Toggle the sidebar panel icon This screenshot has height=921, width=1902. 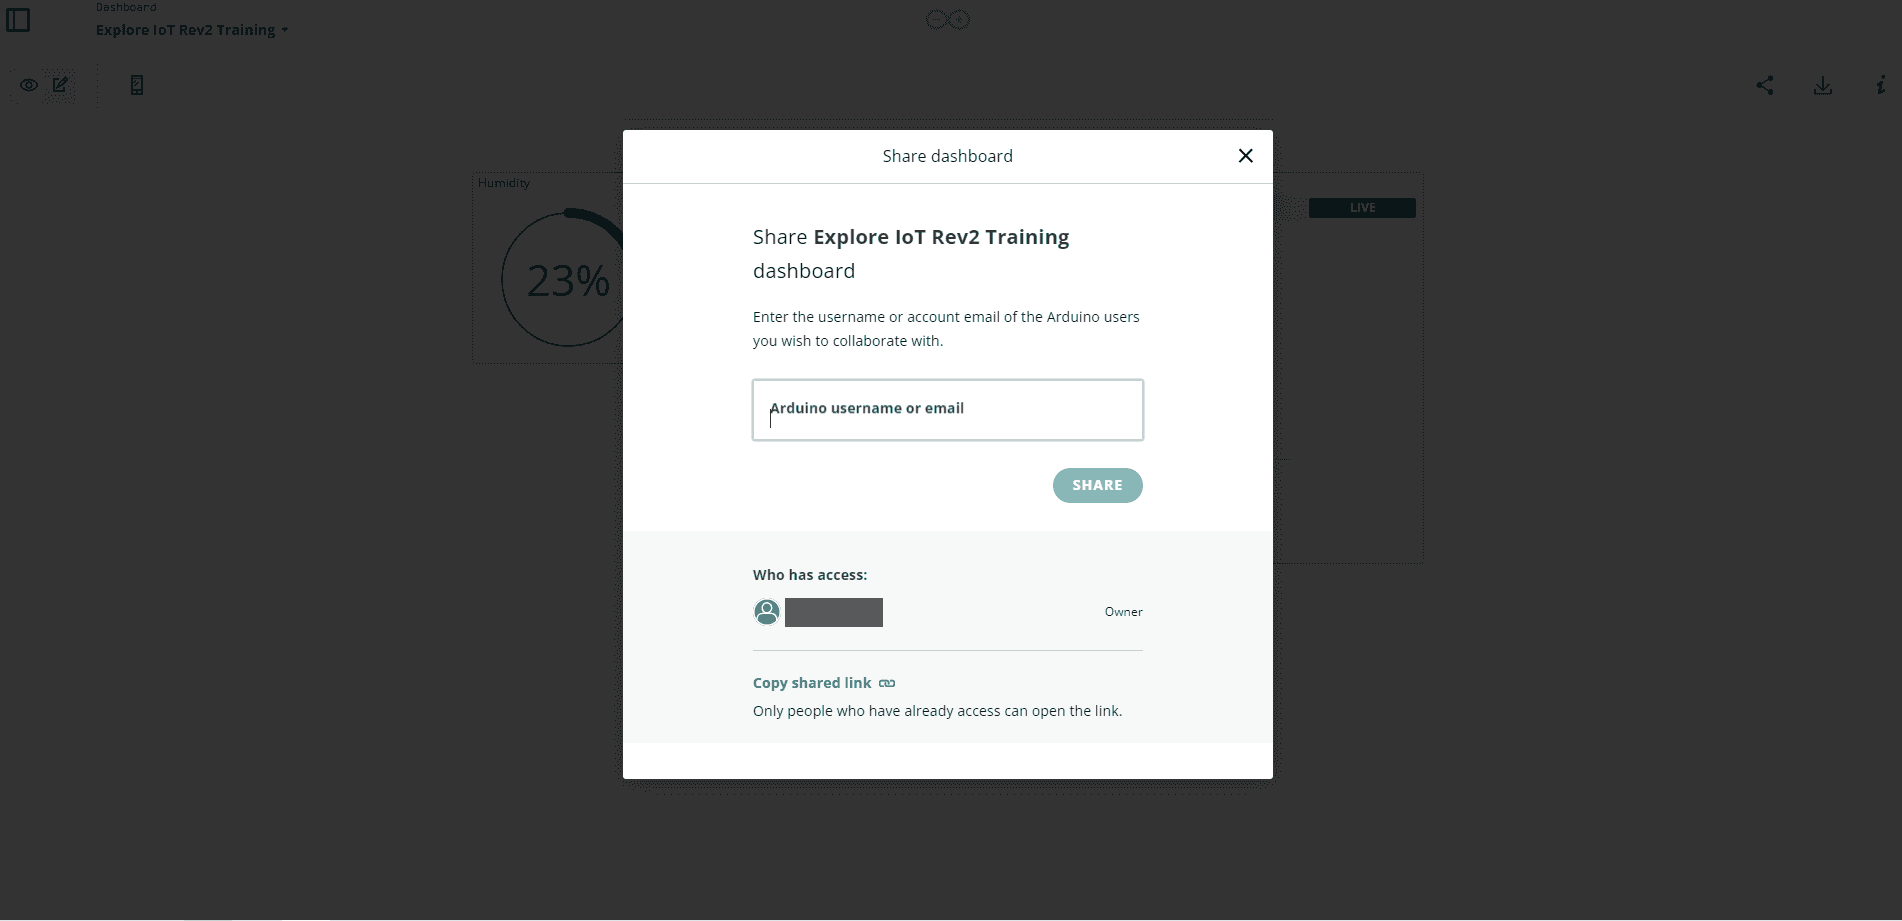click(x=18, y=20)
